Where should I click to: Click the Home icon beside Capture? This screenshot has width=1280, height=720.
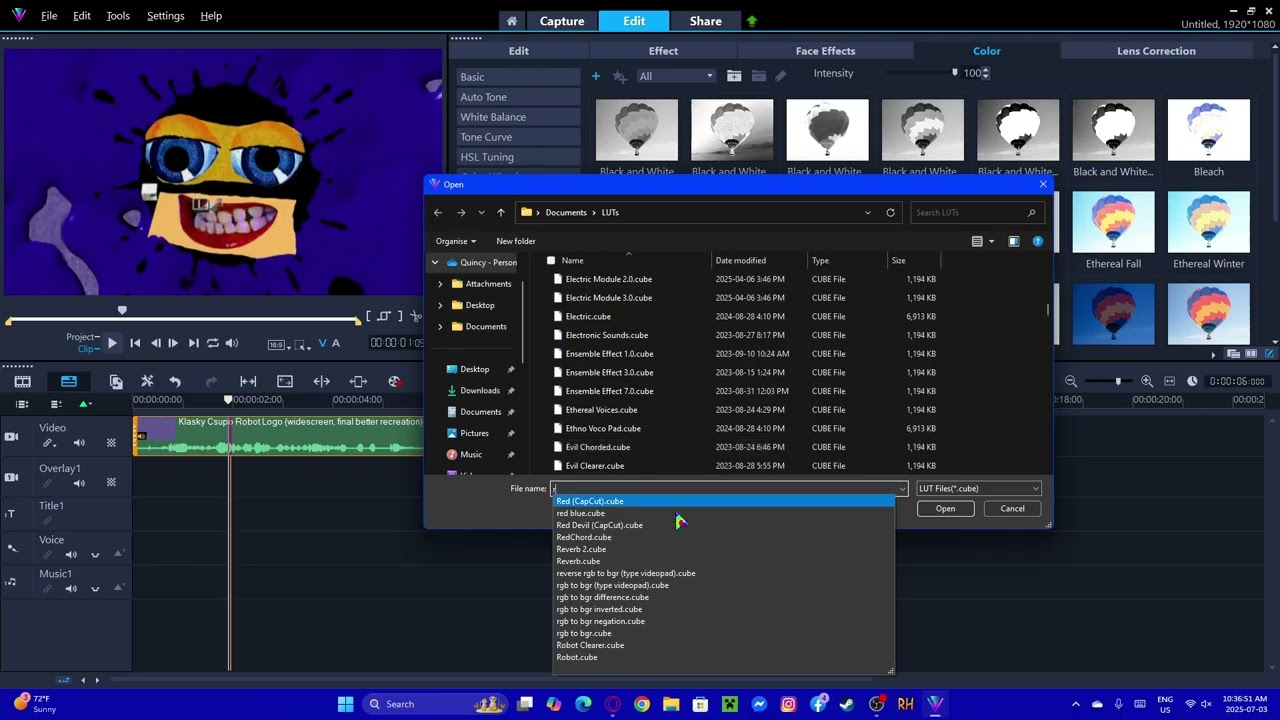pos(512,21)
